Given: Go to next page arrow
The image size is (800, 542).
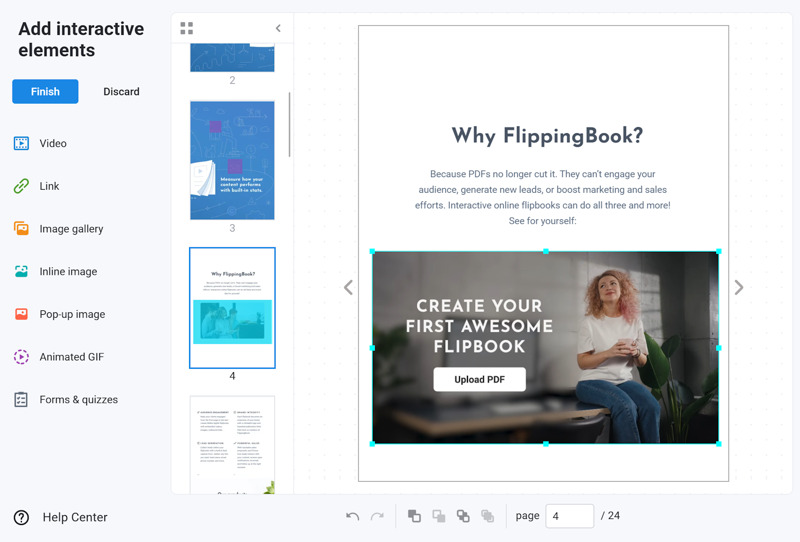Looking at the screenshot, I should [x=738, y=287].
